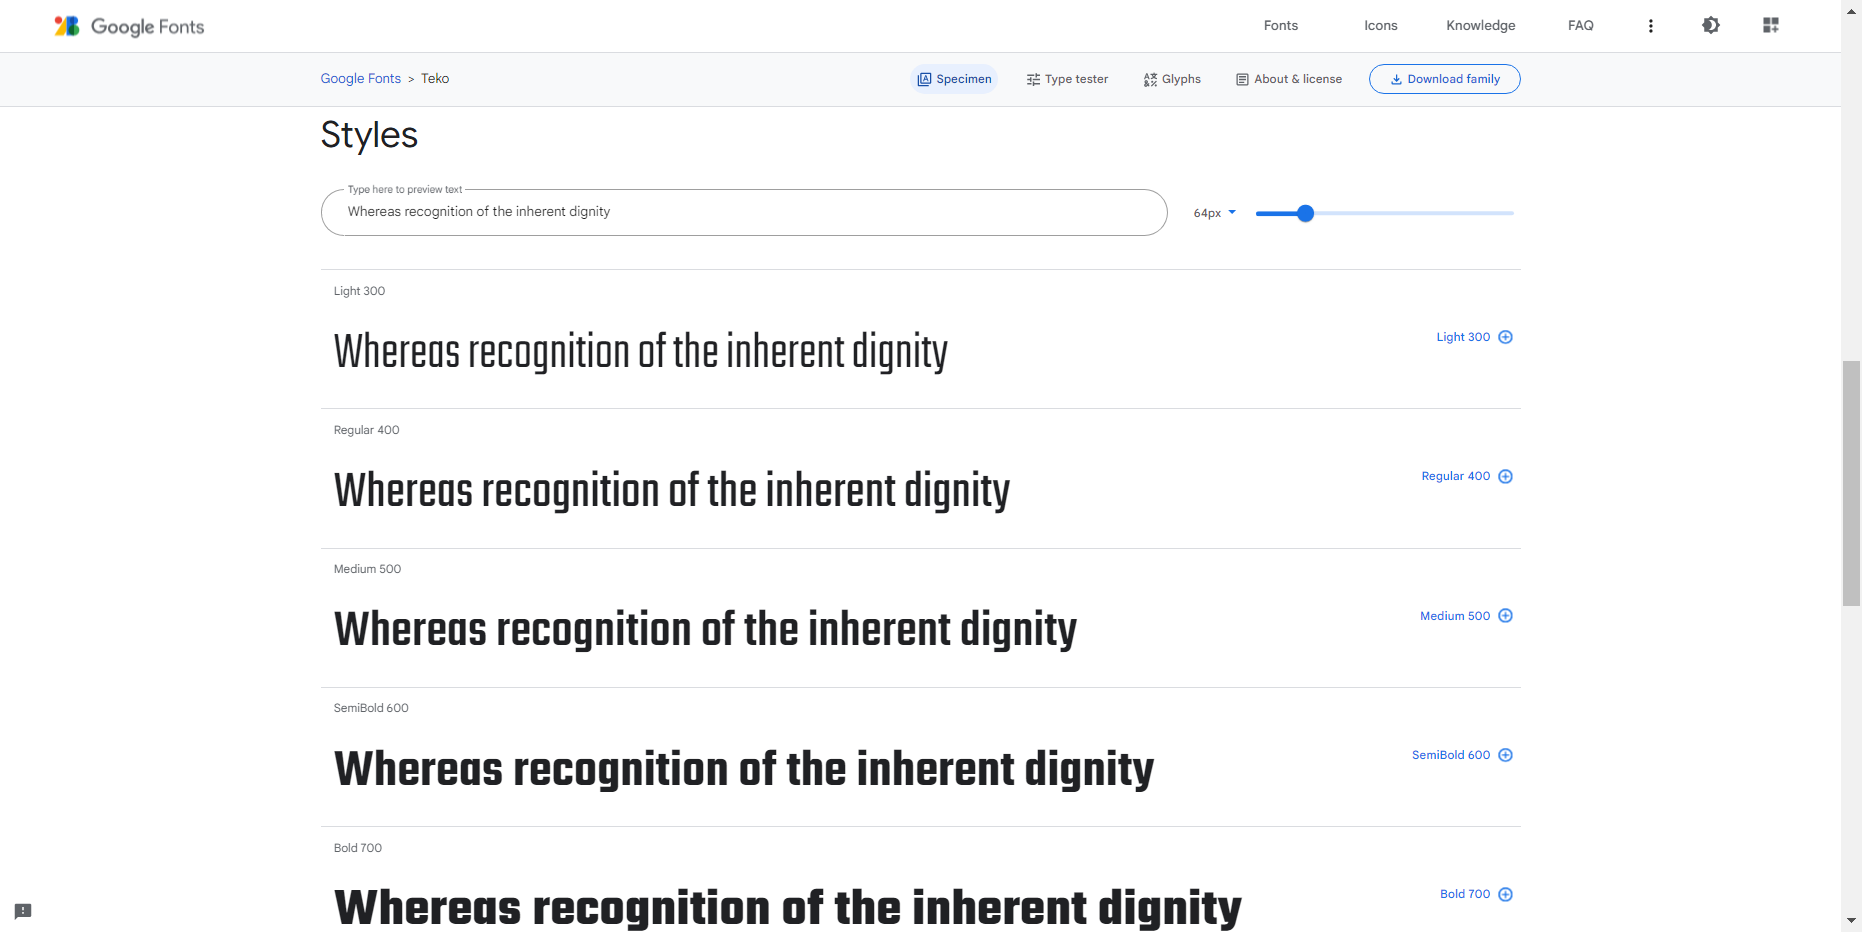Viewport: 1862px width, 932px height.
Task: Open the Knowledge menu item
Action: 1480,26
